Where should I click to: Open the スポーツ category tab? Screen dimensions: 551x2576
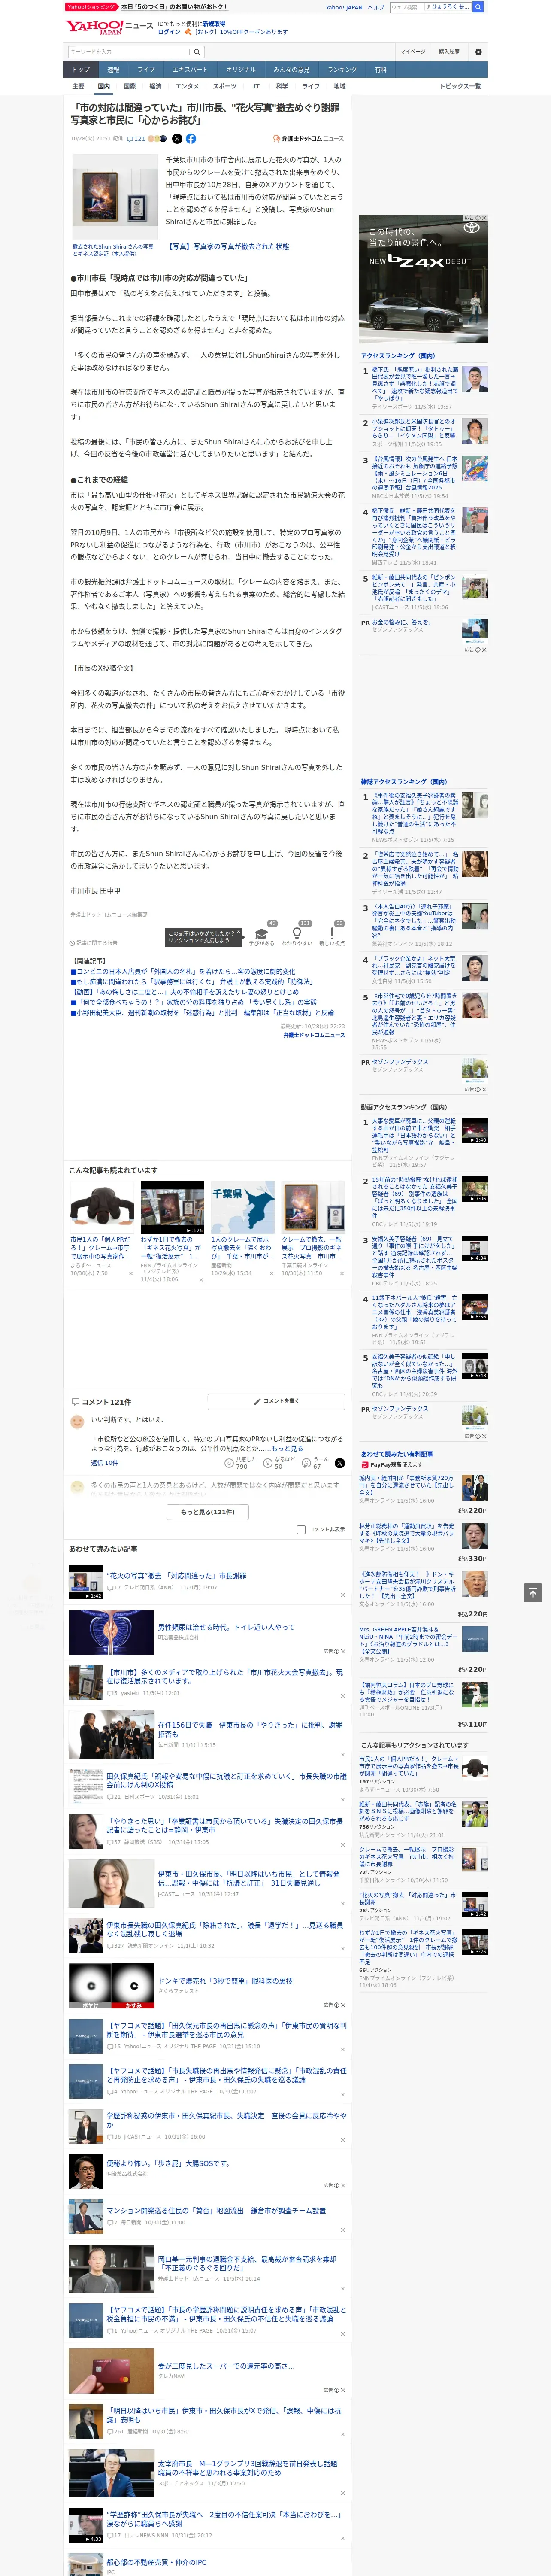[x=225, y=86]
